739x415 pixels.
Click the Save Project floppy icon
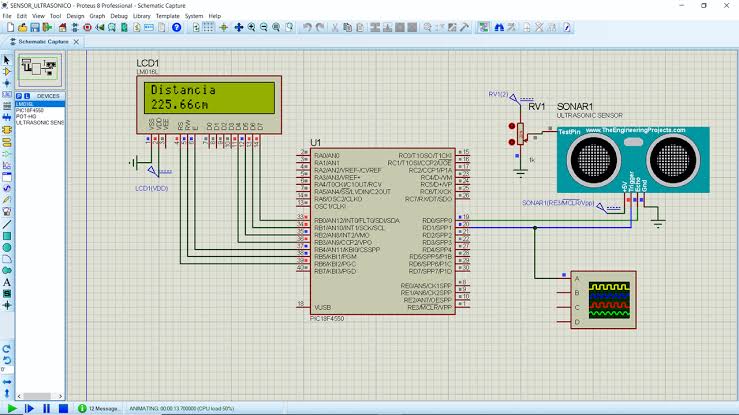35,27
